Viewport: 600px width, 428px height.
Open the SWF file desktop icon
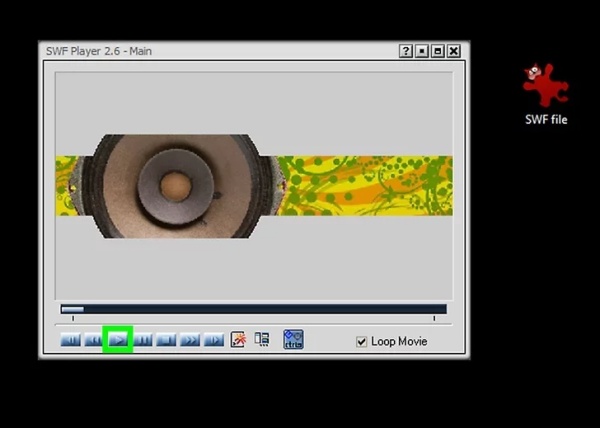pyautogui.click(x=546, y=94)
